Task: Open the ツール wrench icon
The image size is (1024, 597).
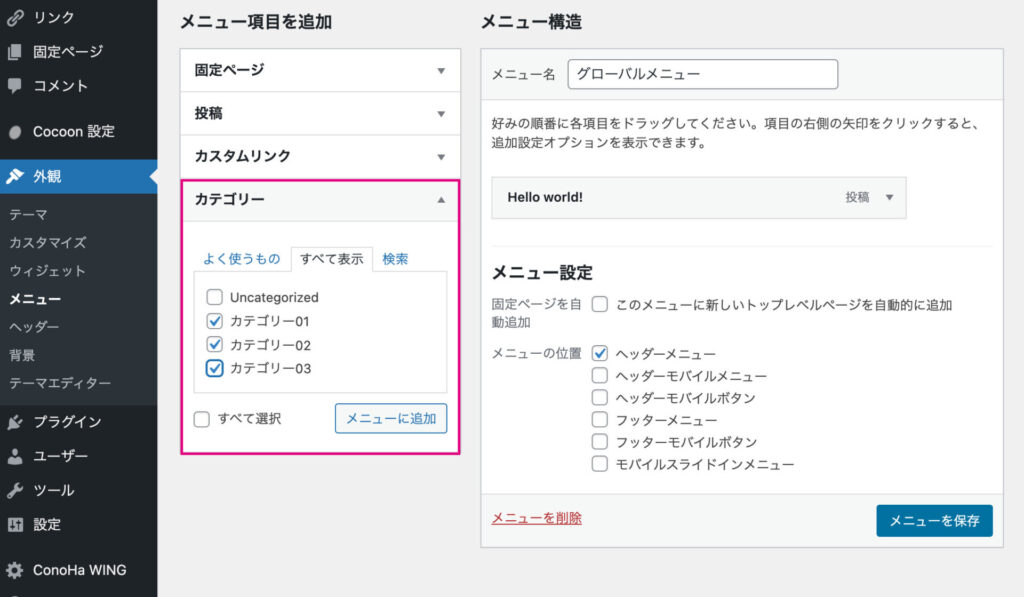Action: [x=15, y=490]
